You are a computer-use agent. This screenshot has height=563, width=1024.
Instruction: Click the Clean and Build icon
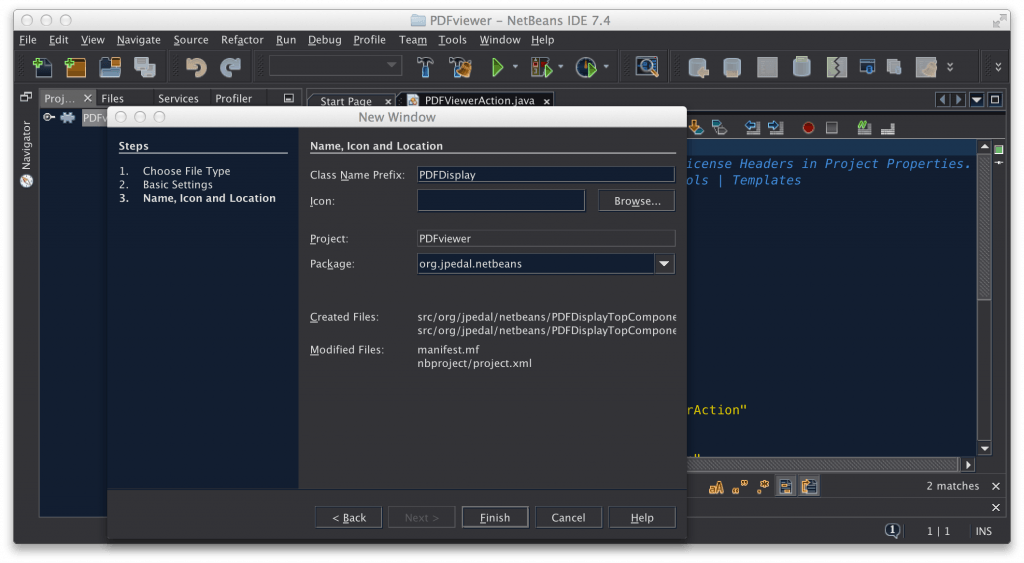coord(460,67)
